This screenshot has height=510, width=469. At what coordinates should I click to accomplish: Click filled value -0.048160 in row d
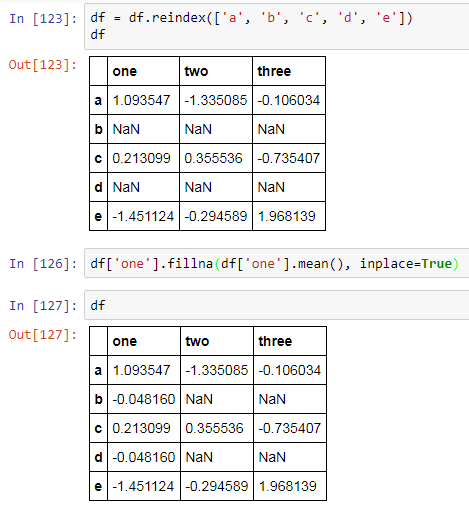[144, 457]
